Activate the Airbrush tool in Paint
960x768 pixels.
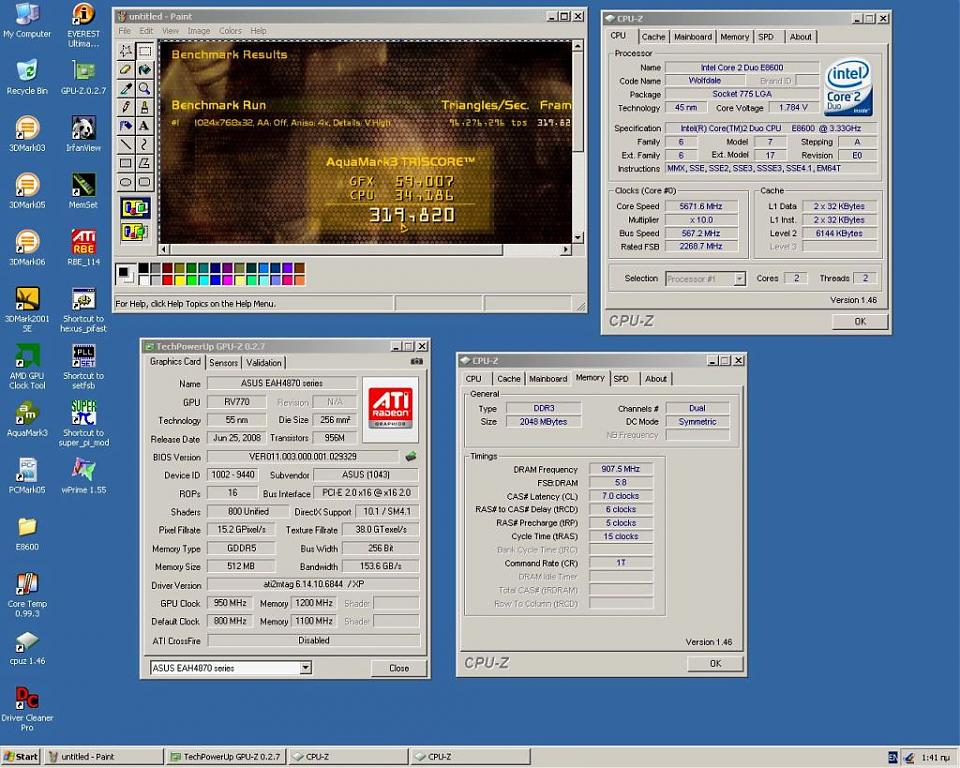[x=126, y=126]
